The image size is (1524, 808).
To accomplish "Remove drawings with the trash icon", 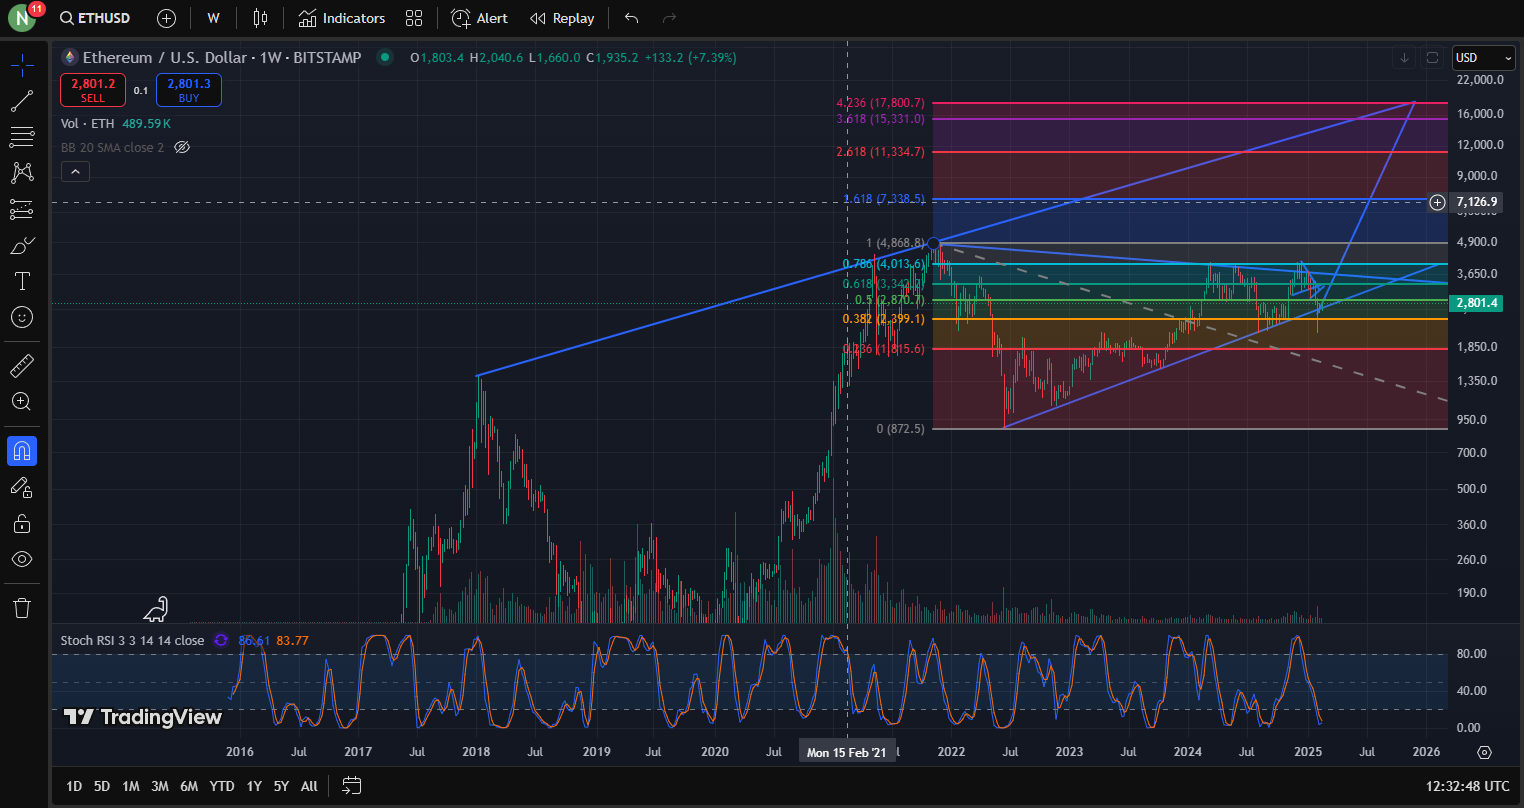I will point(22,607).
